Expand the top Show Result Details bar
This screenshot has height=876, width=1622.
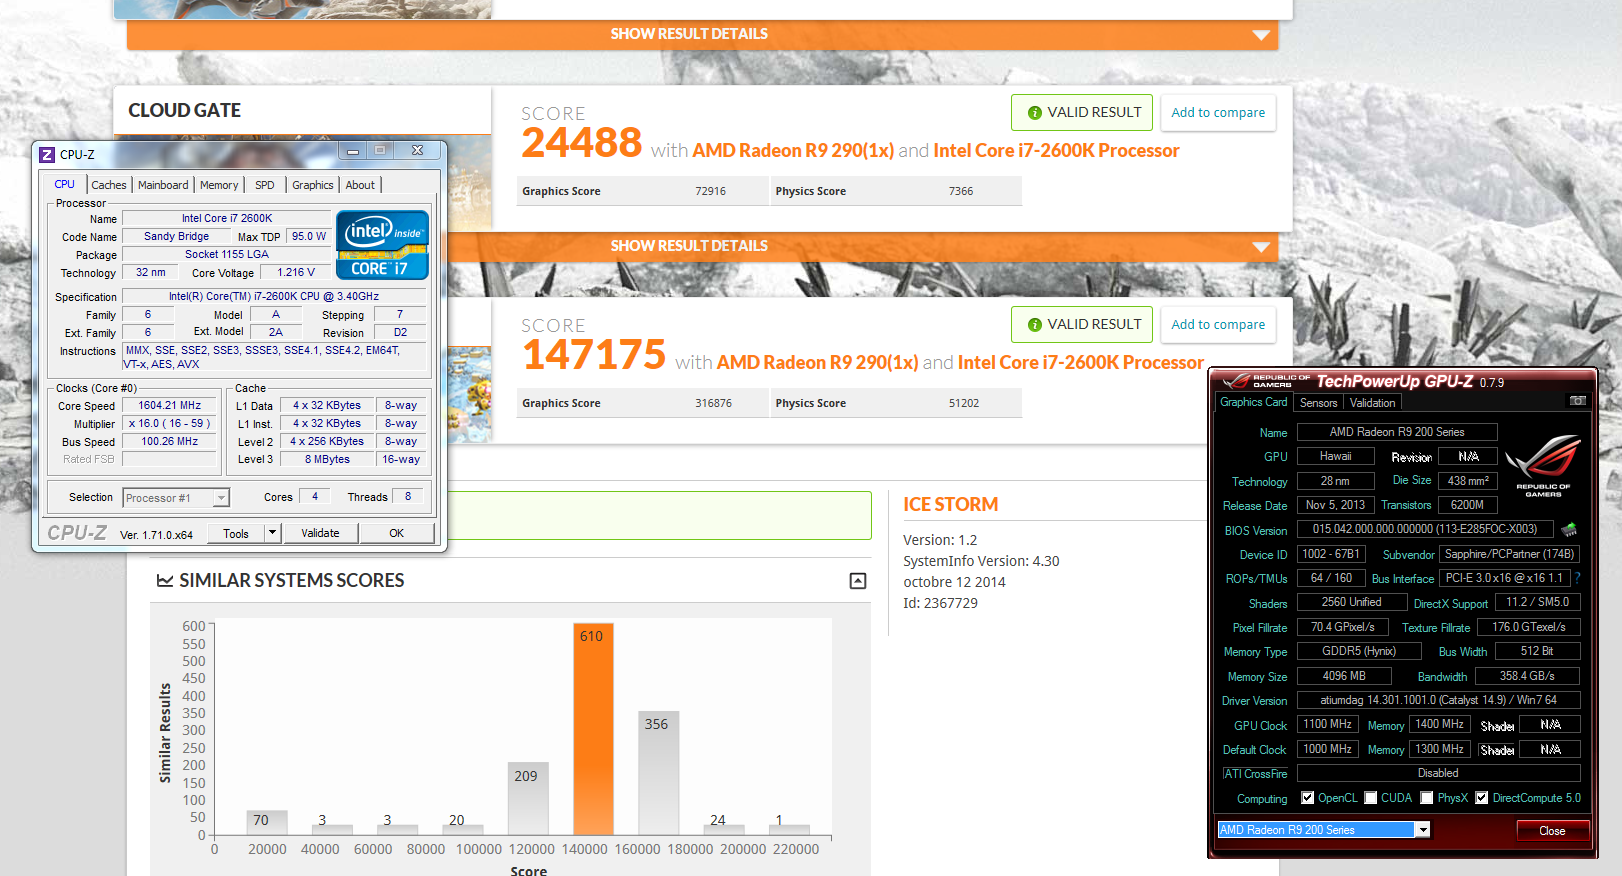pos(702,34)
